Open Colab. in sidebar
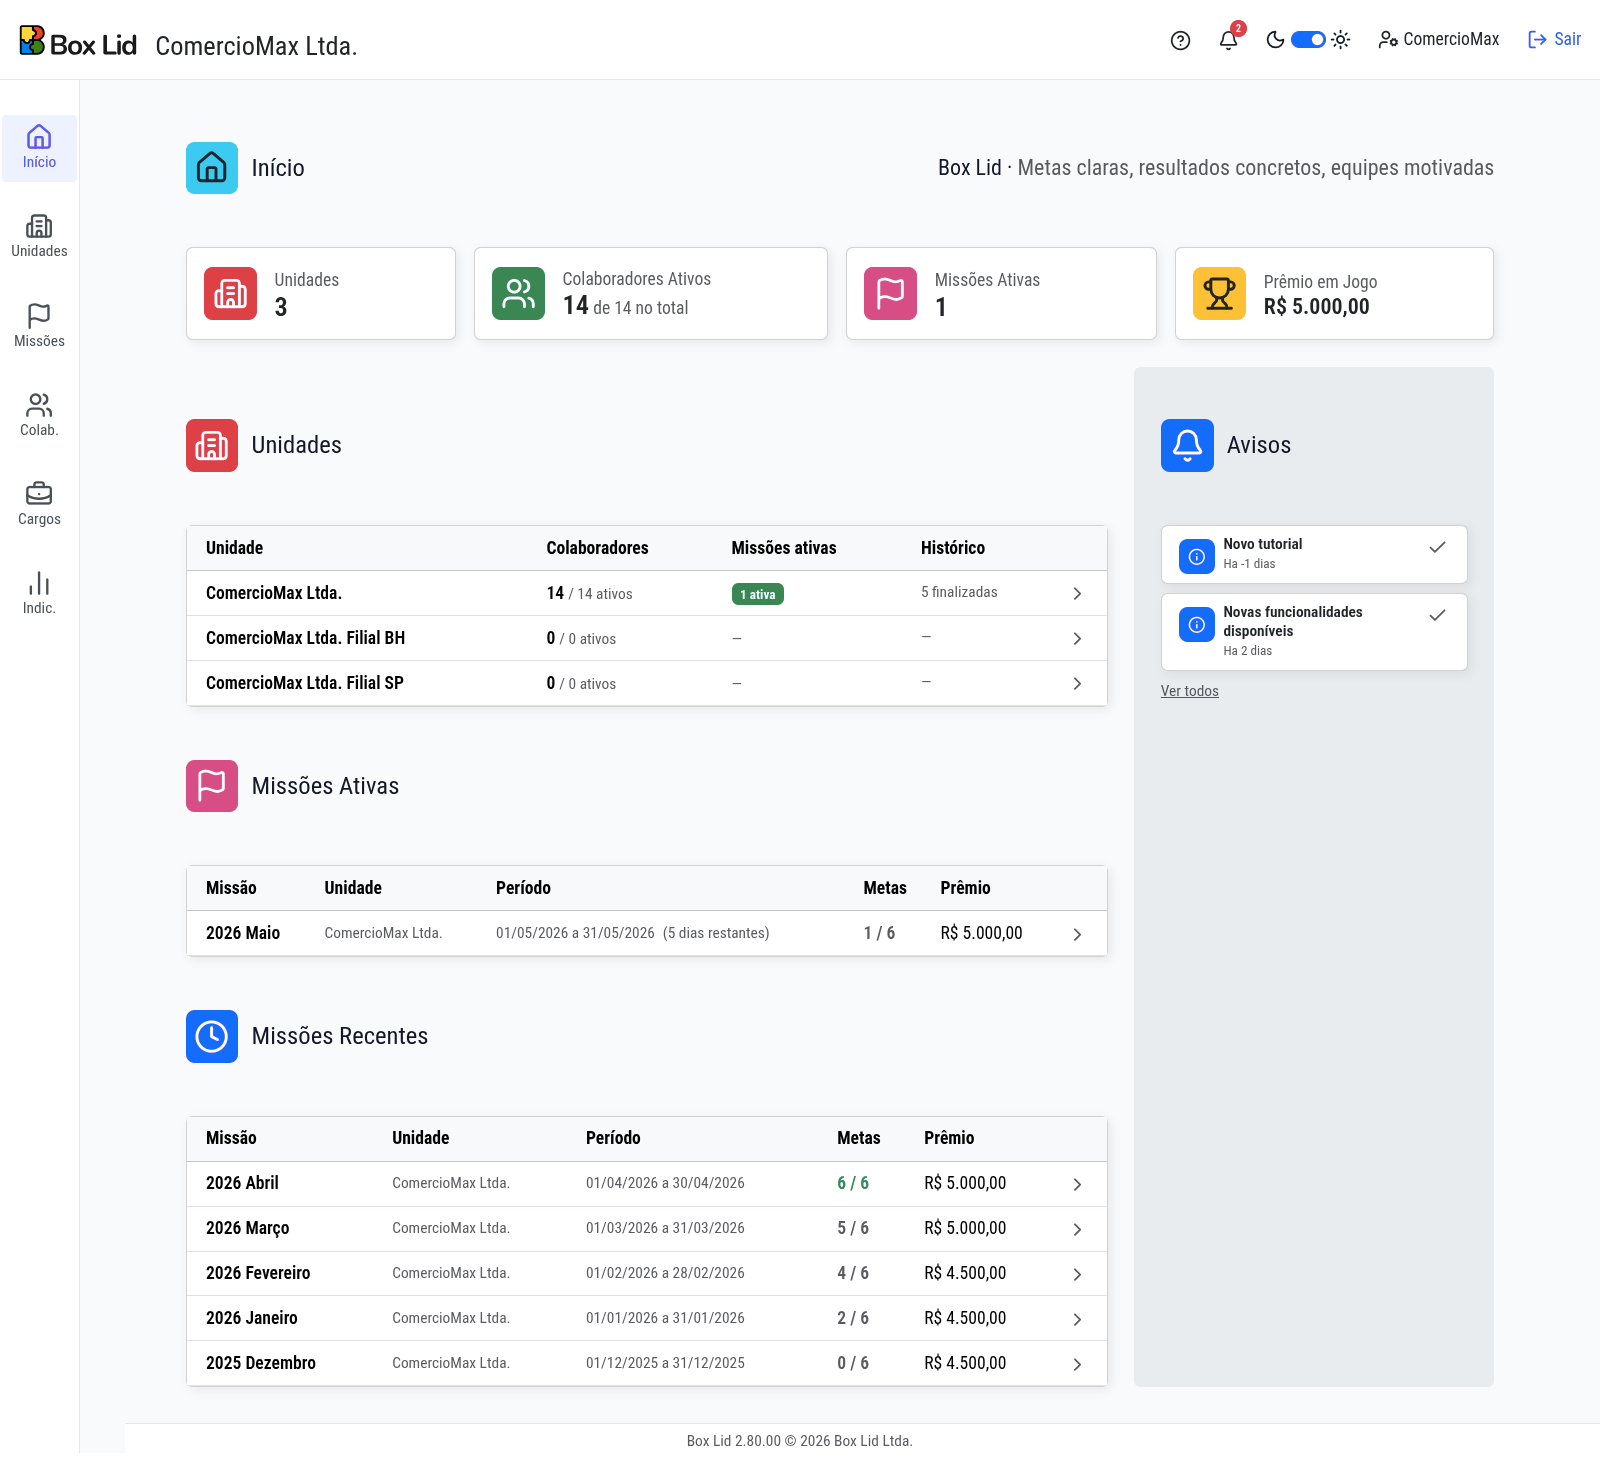 coord(39,415)
